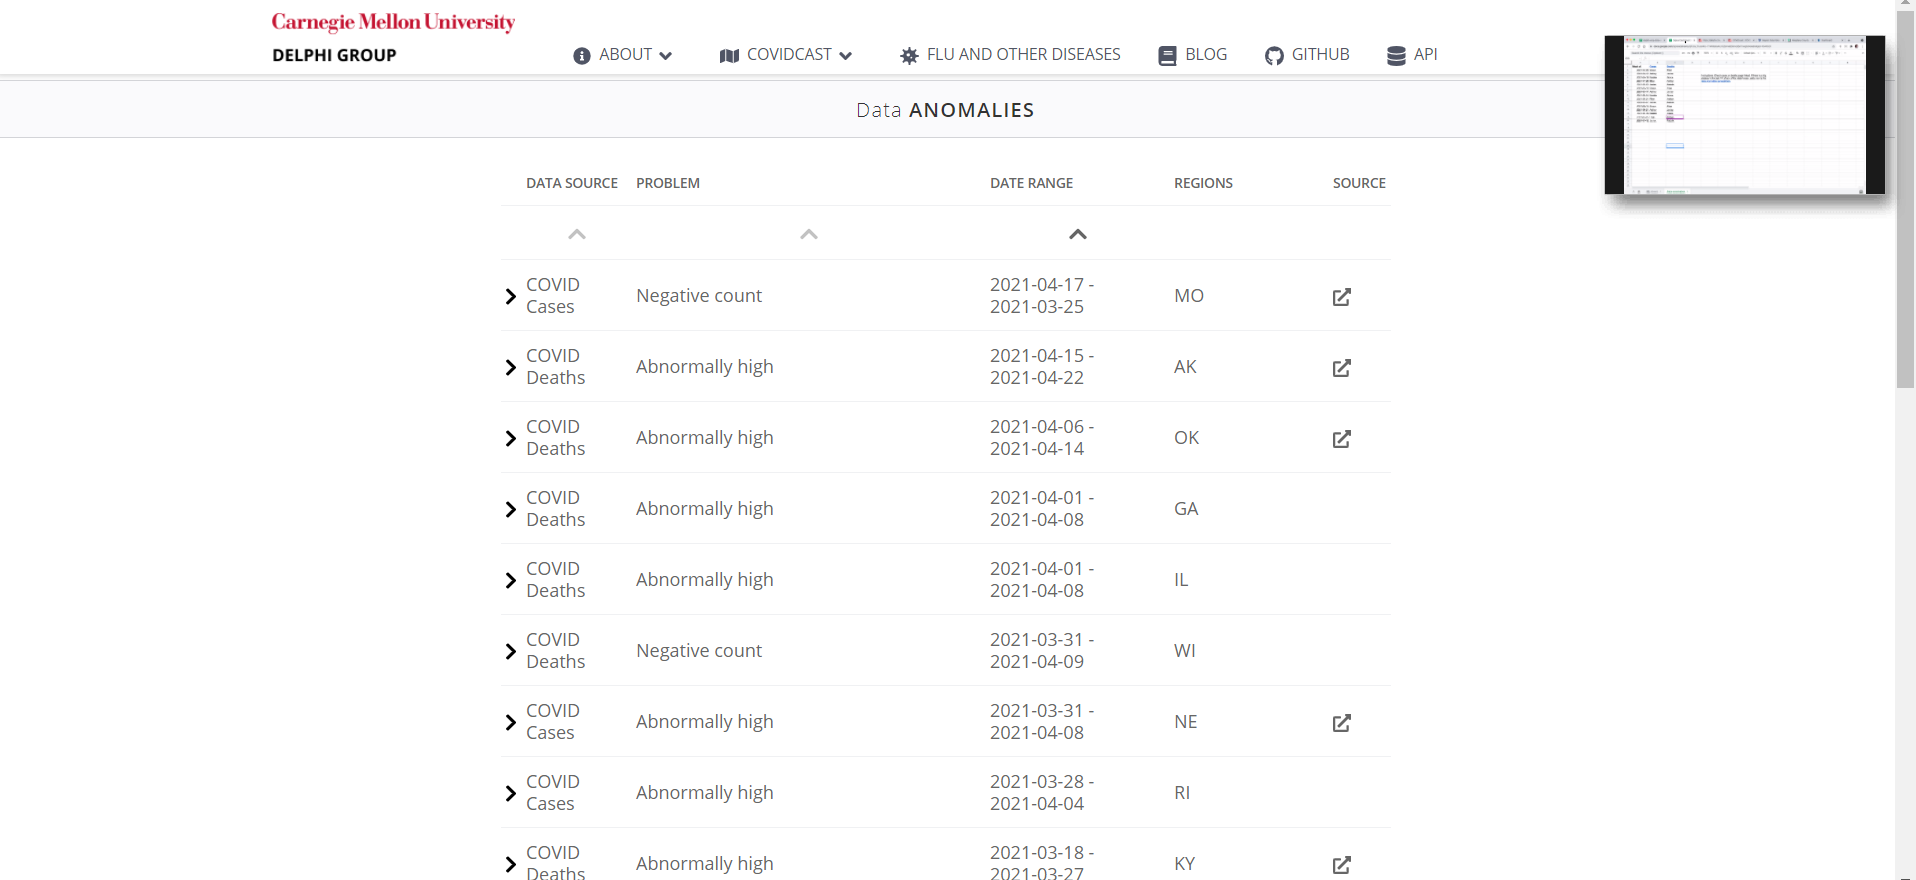Toggle sort direction on the DATE RANGE column

1077,233
